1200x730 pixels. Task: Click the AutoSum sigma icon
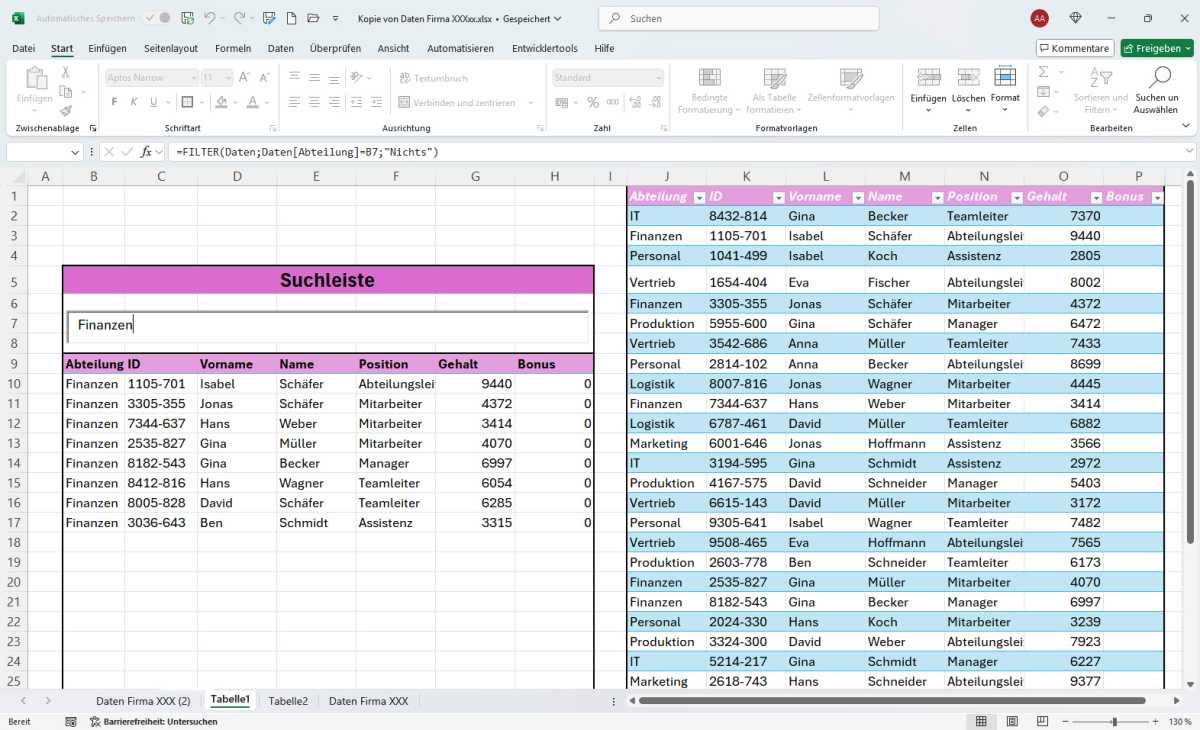click(1043, 72)
